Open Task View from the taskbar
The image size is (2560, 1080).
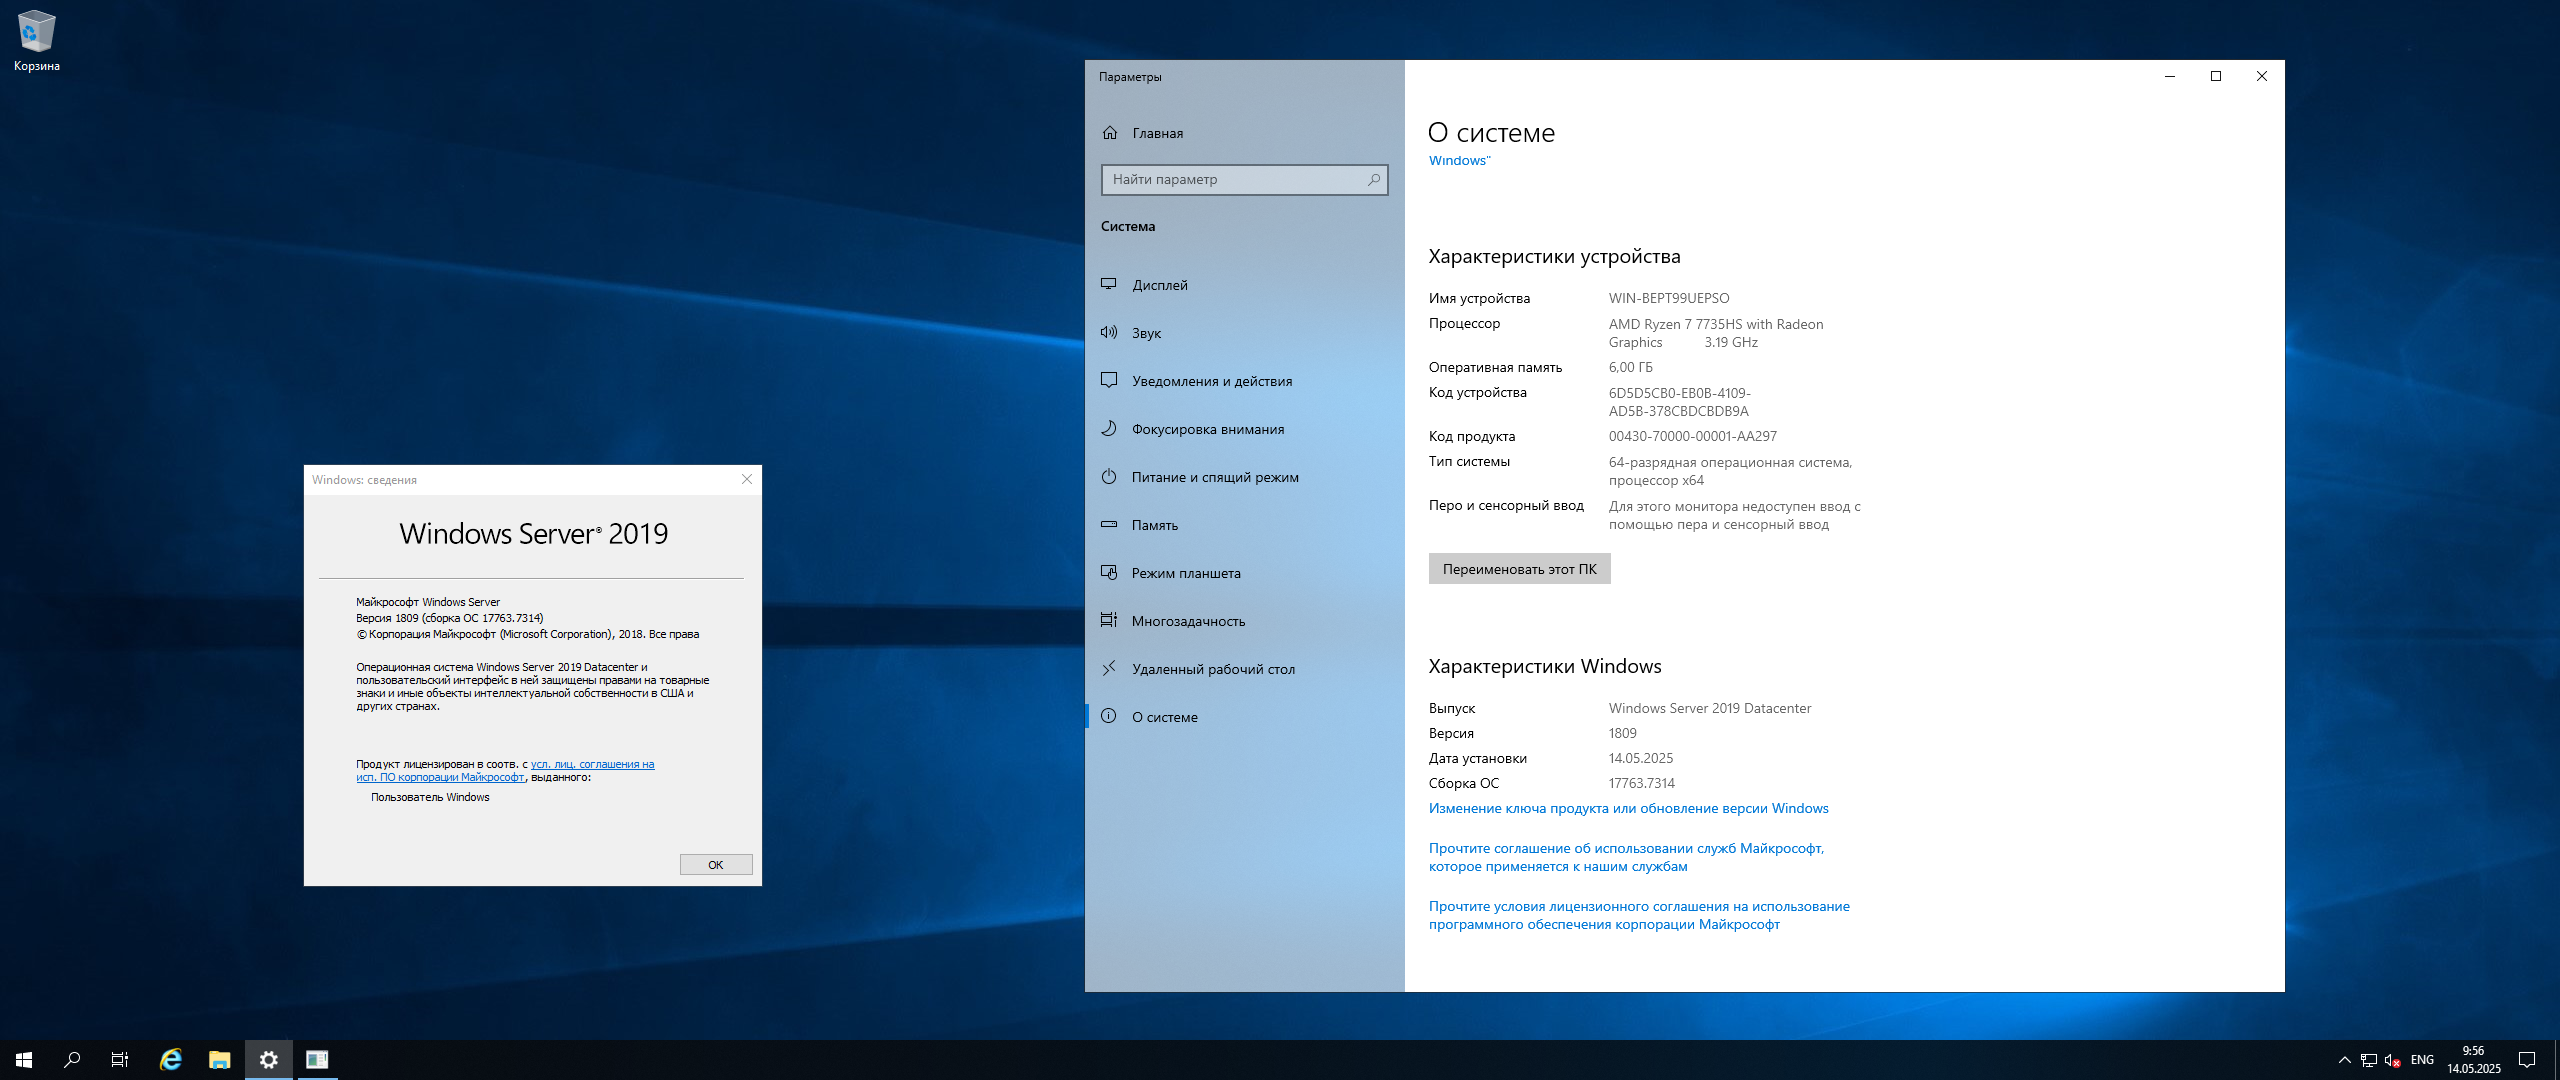pyautogui.click(x=120, y=1060)
